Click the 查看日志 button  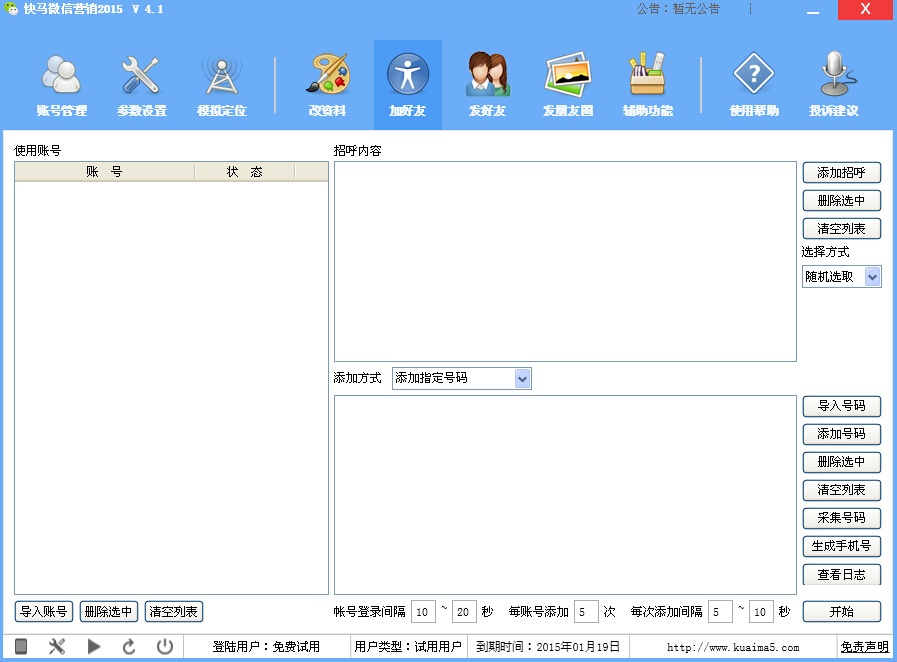[842, 574]
